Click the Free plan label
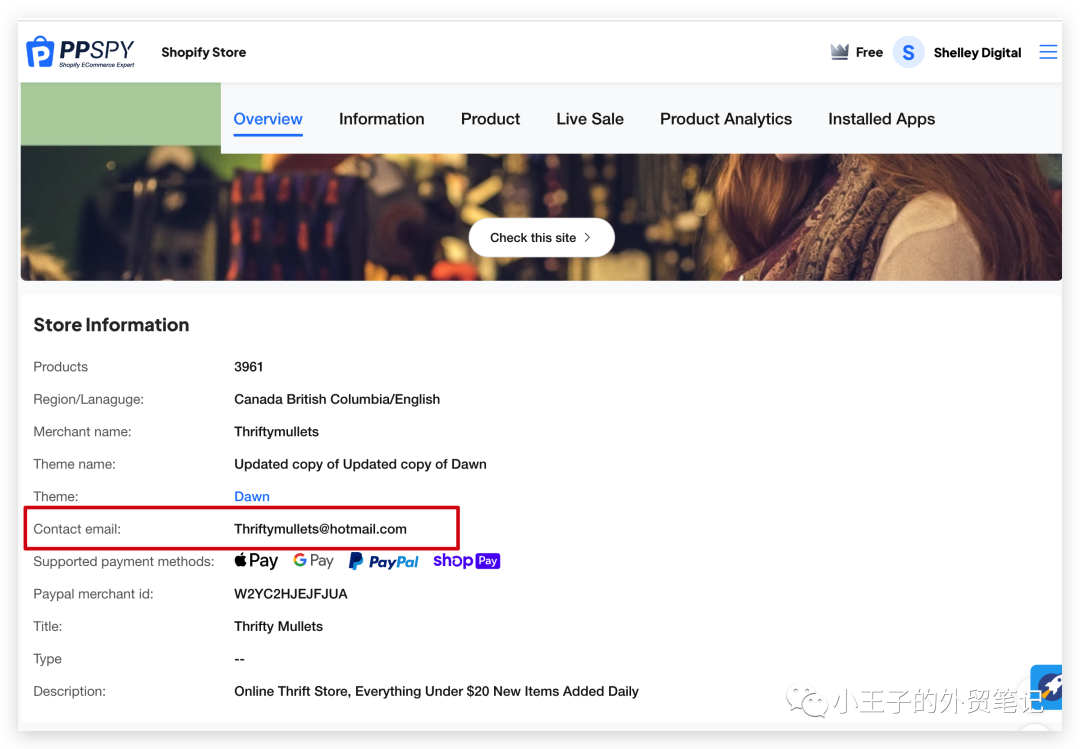Screen dimensions: 1080x749 (x=869, y=52)
